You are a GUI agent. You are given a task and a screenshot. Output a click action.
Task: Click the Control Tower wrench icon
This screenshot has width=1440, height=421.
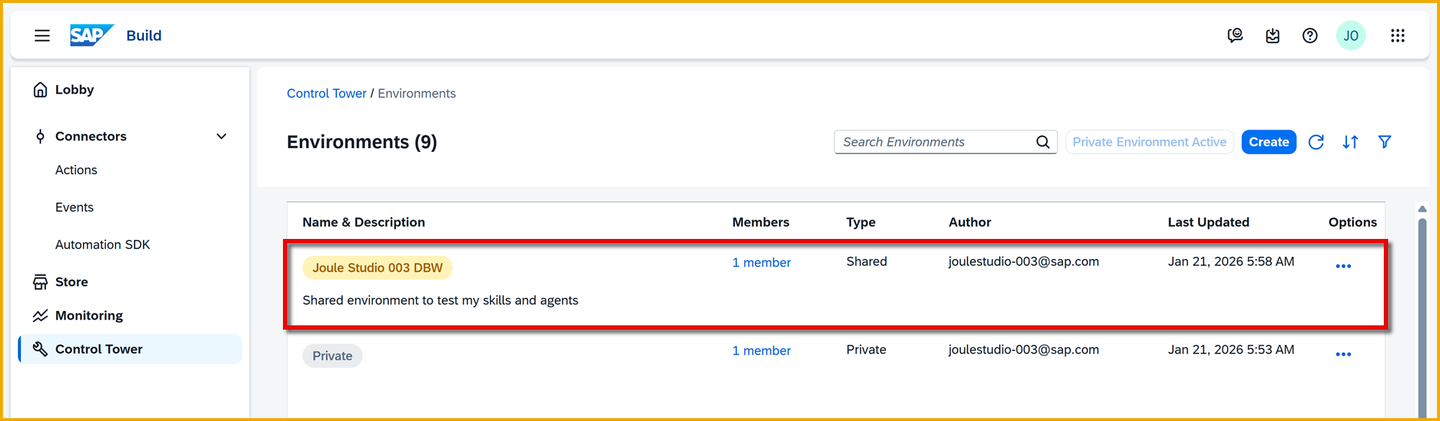point(40,350)
